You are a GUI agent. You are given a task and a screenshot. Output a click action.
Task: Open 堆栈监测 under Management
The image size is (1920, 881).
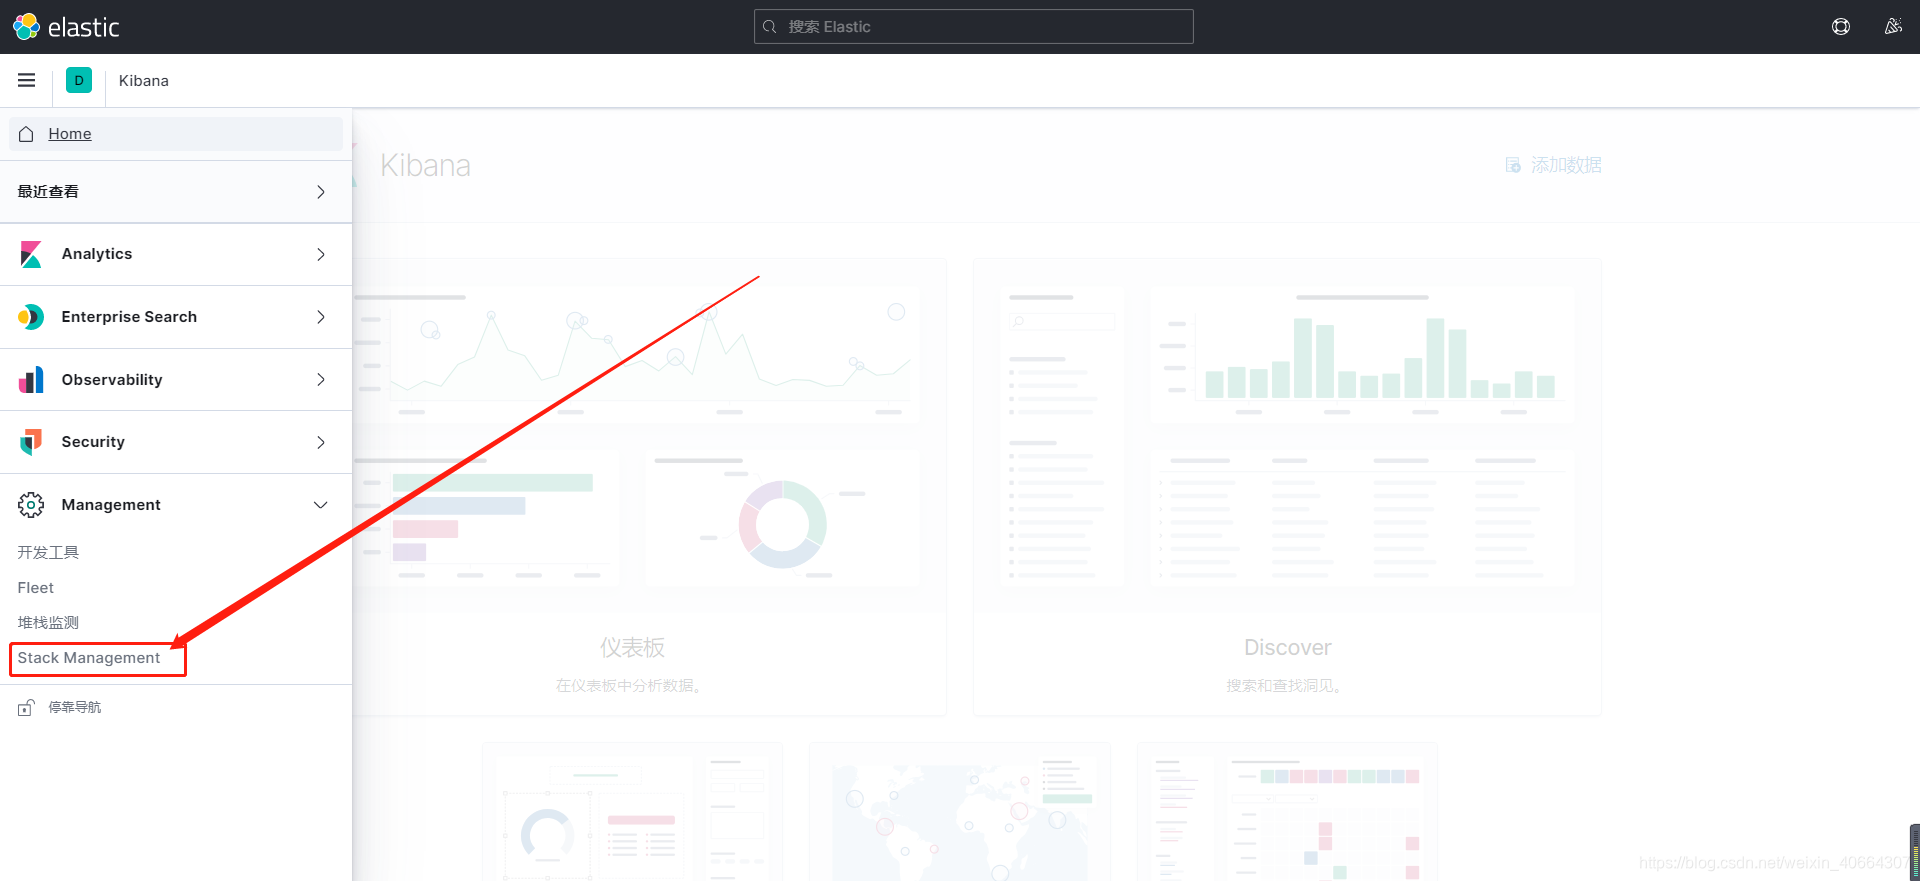[48, 622]
